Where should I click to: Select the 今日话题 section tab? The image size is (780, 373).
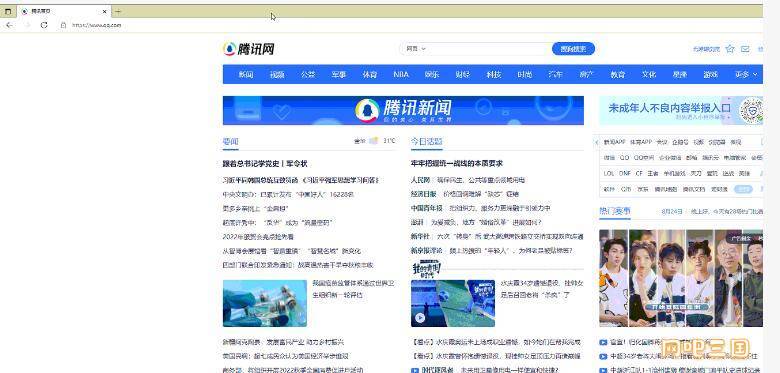point(426,141)
